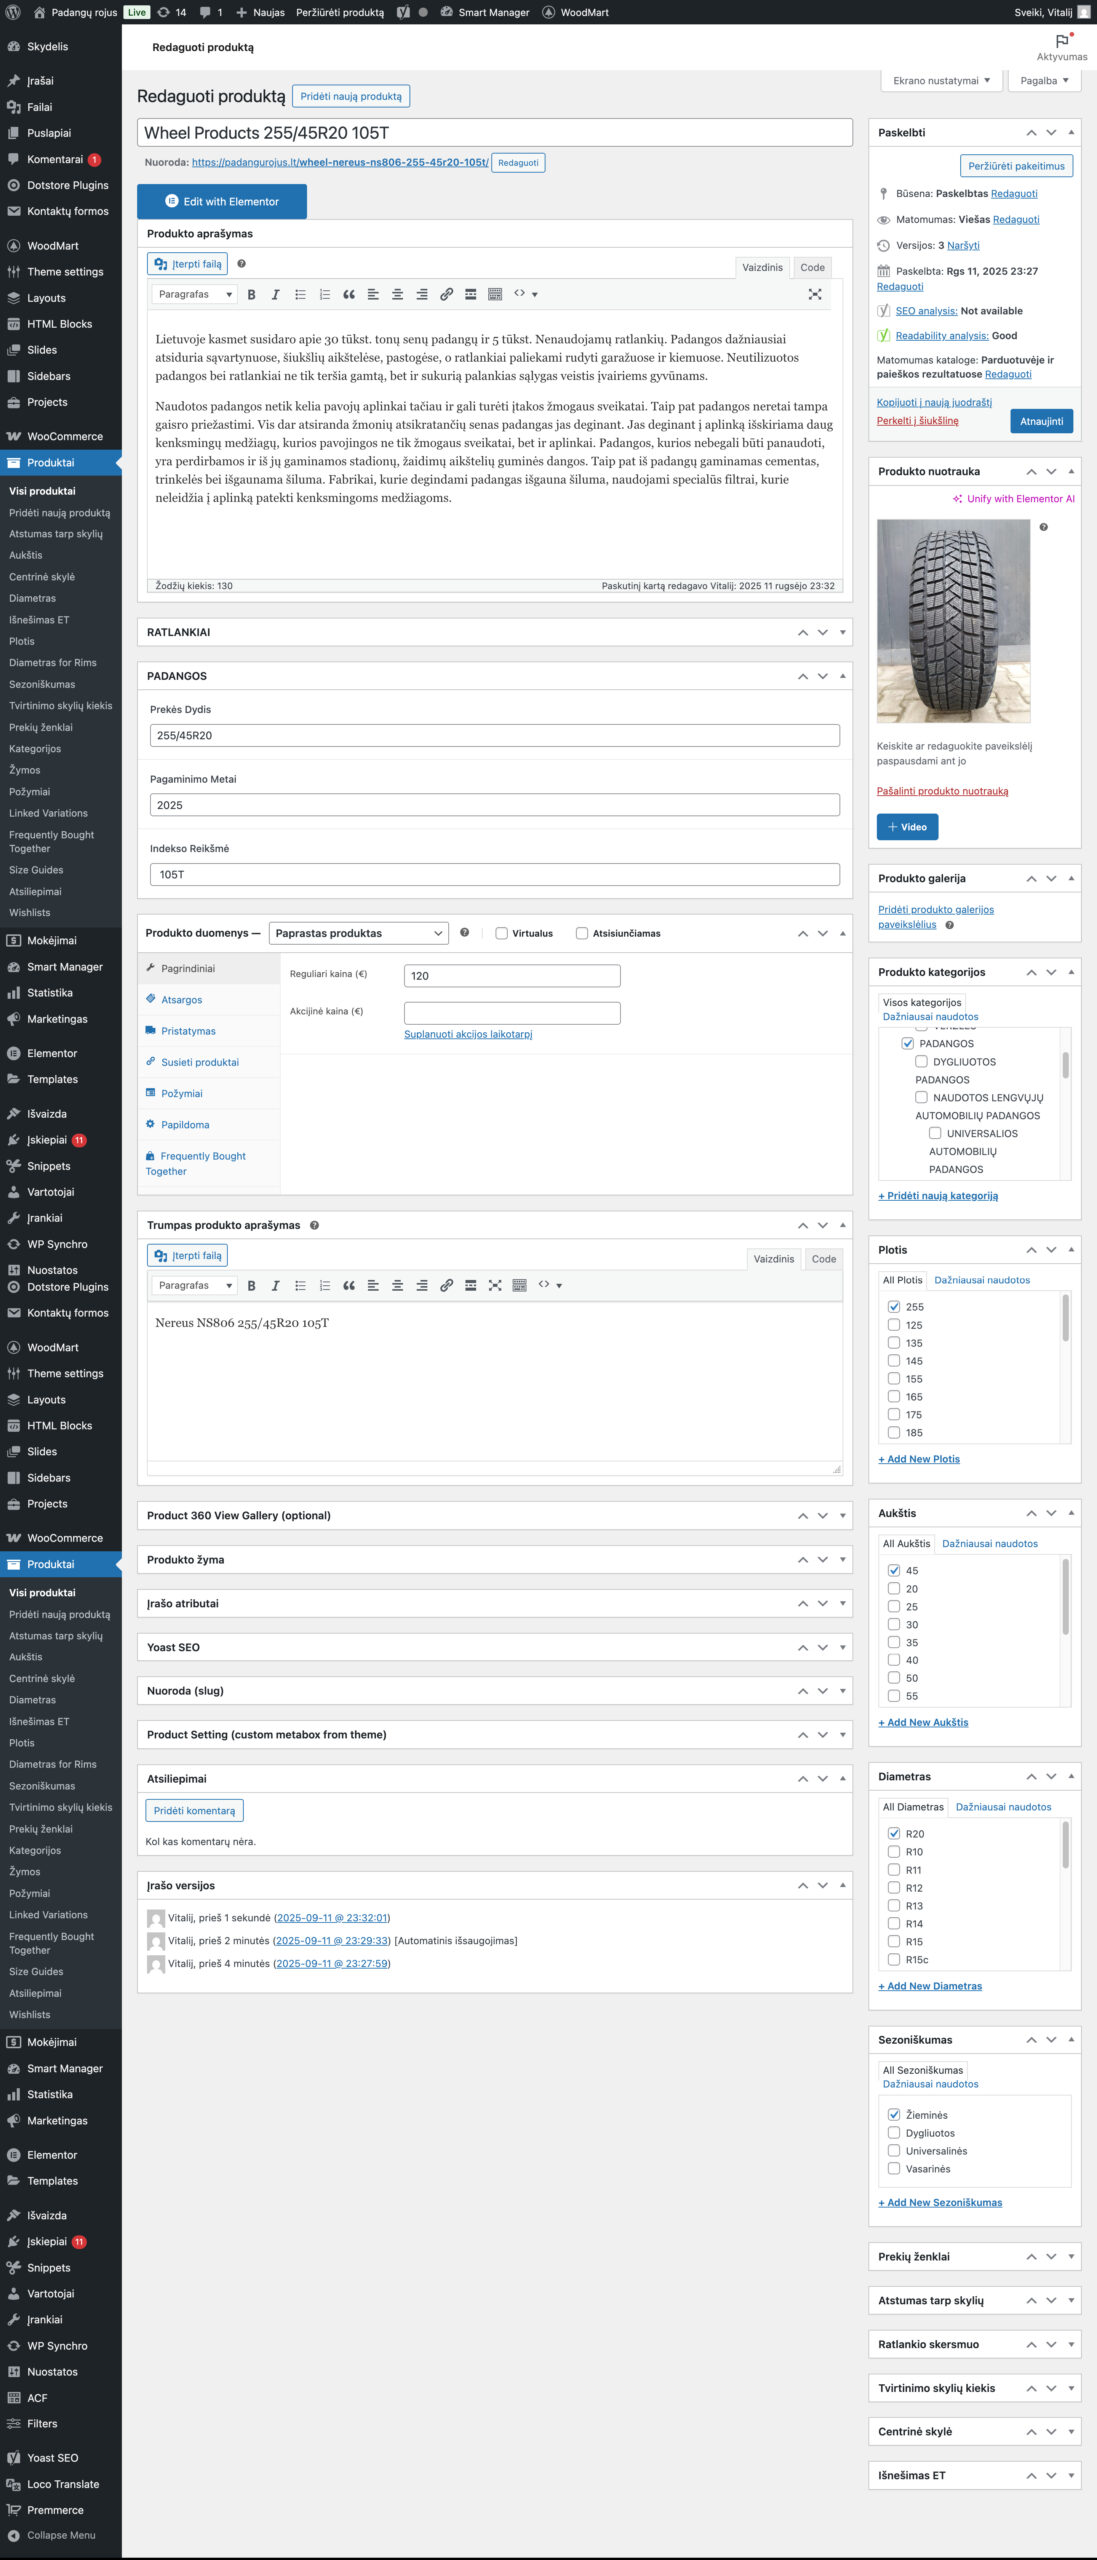Click the Reguliari kaina price field
This screenshot has width=1097, height=2560.
pyautogui.click(x=512, y=975)
